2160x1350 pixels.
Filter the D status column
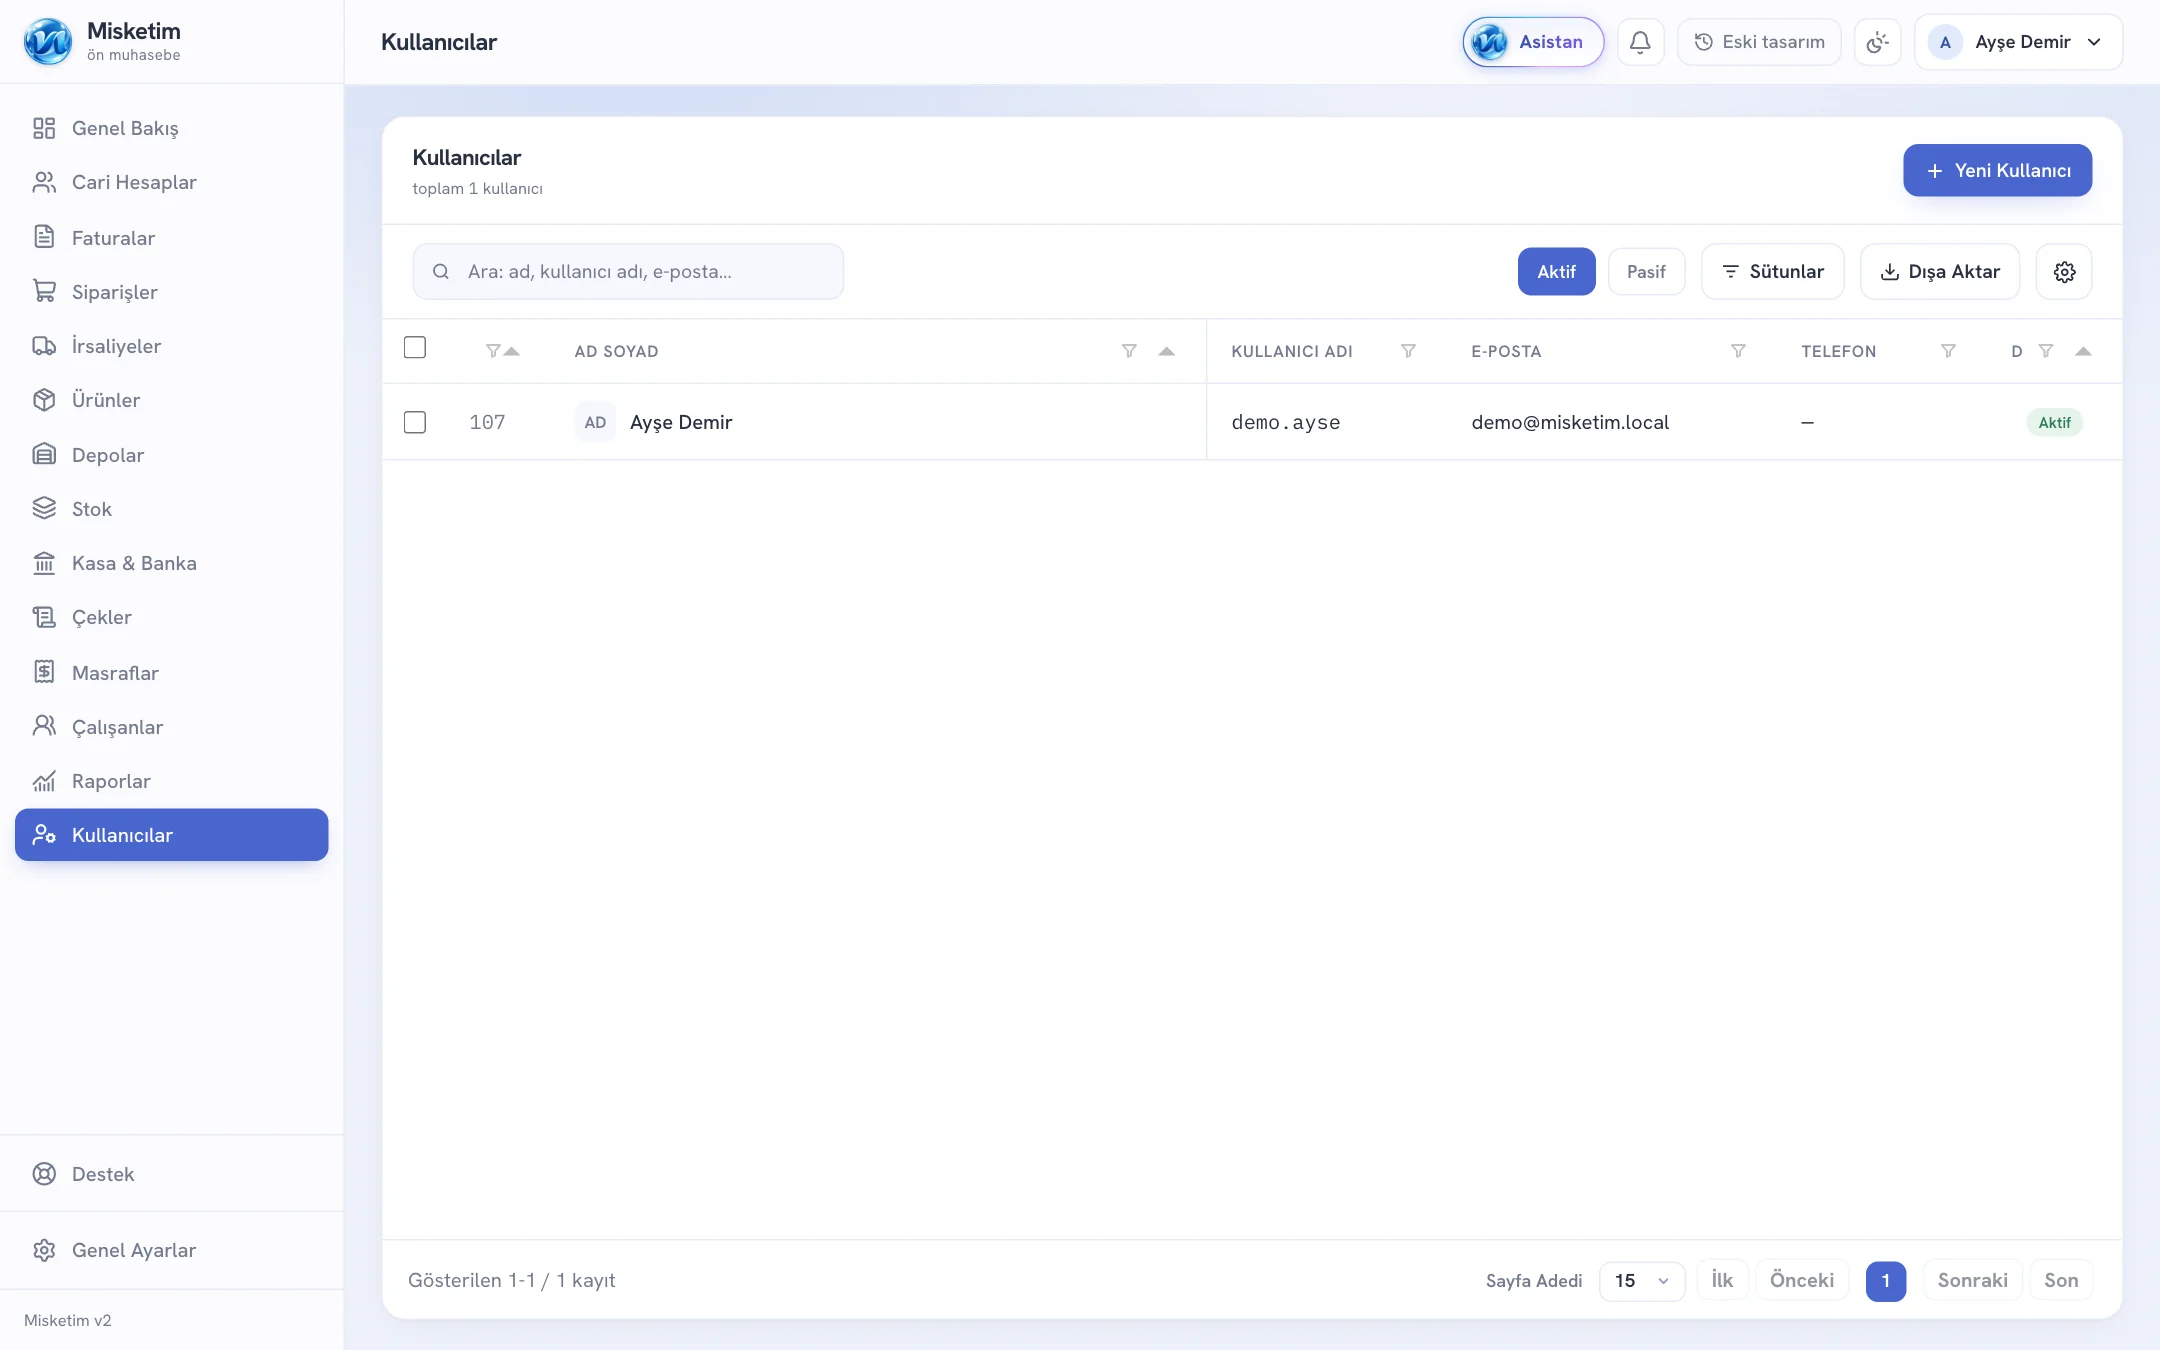click(x=2046, y=351)
